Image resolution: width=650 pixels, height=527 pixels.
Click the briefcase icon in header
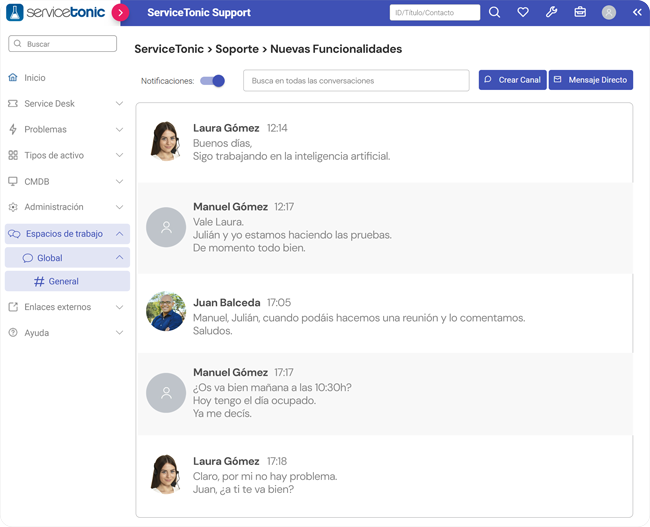[x=580, y=12]
